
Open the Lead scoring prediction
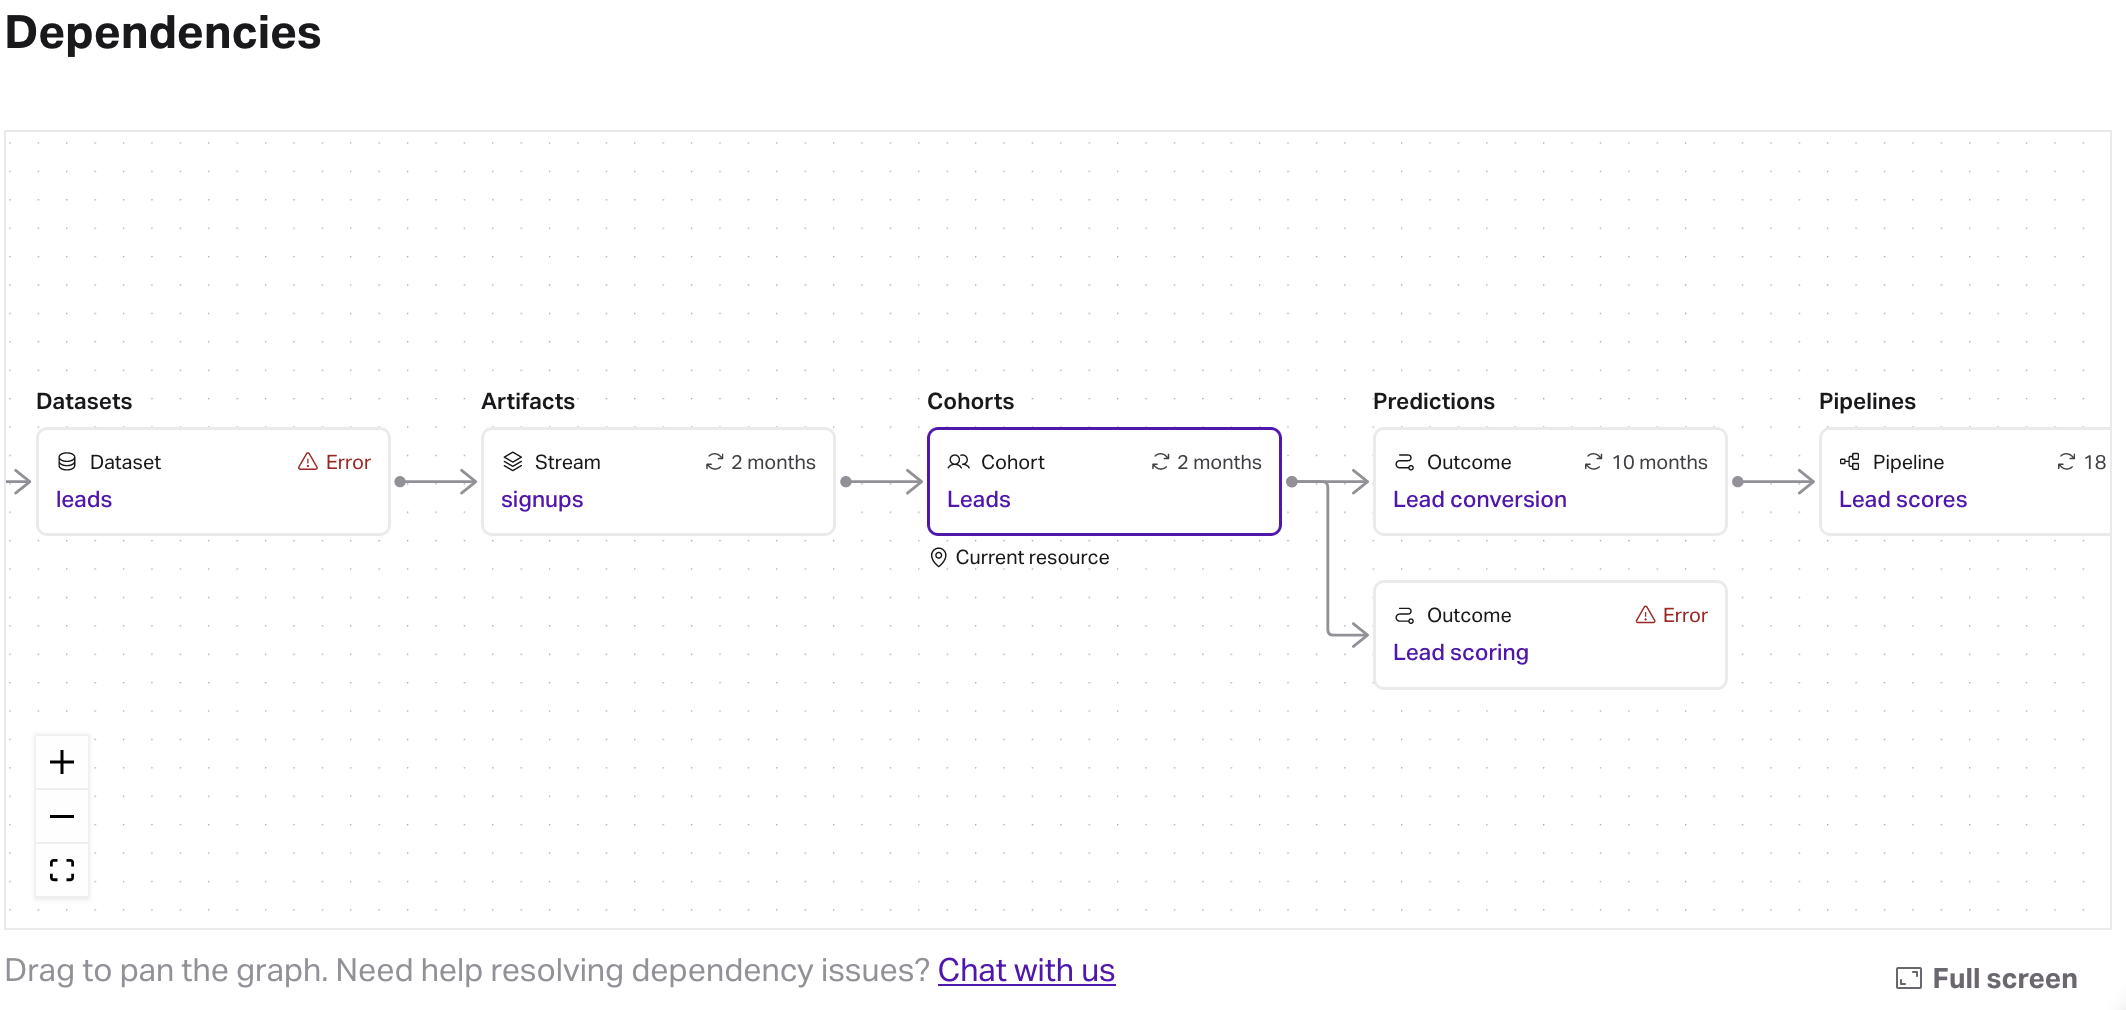pos(1461,652)
